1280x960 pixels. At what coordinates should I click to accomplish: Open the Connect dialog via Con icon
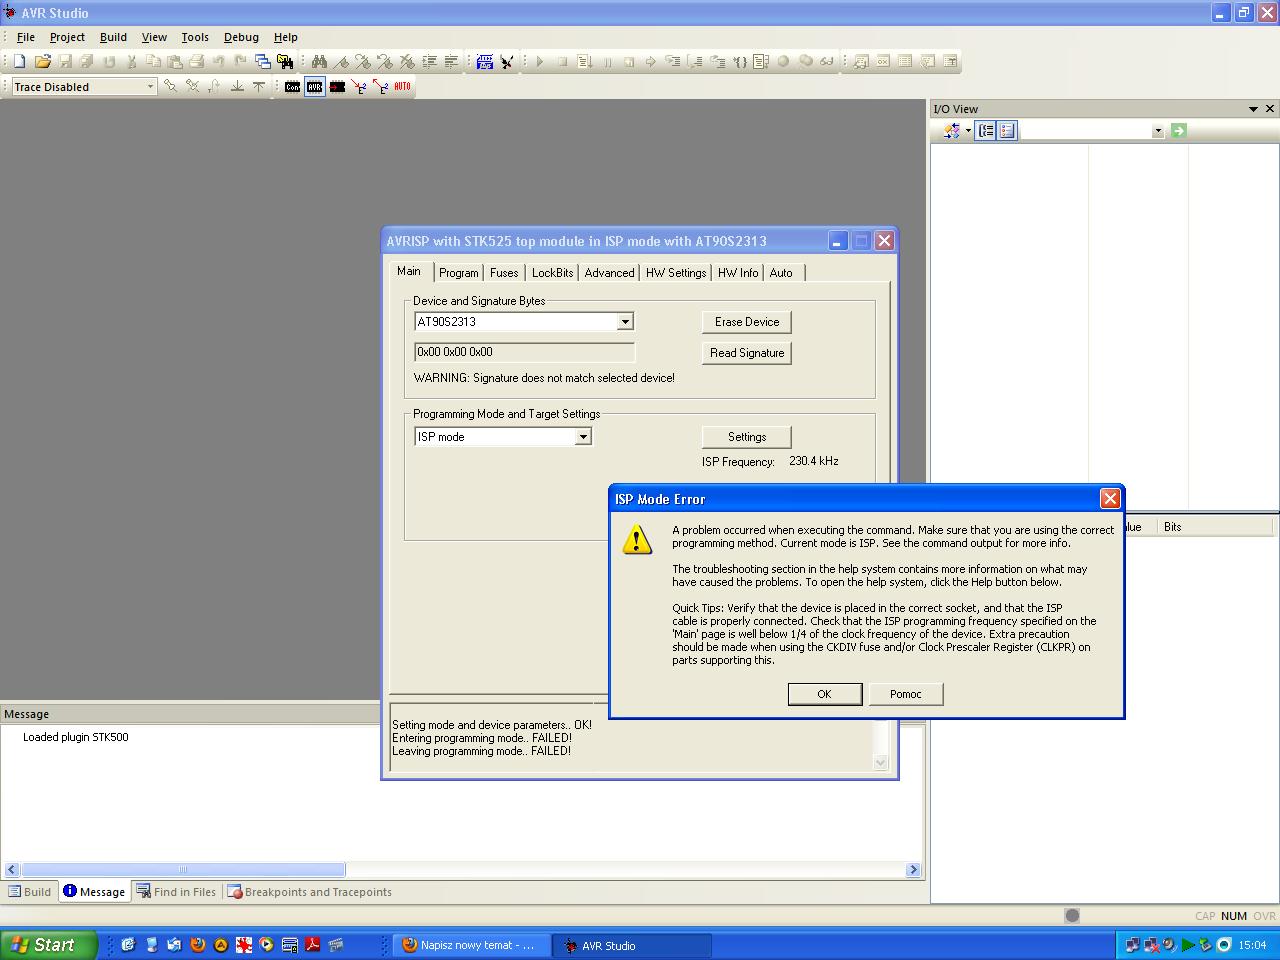292,87
